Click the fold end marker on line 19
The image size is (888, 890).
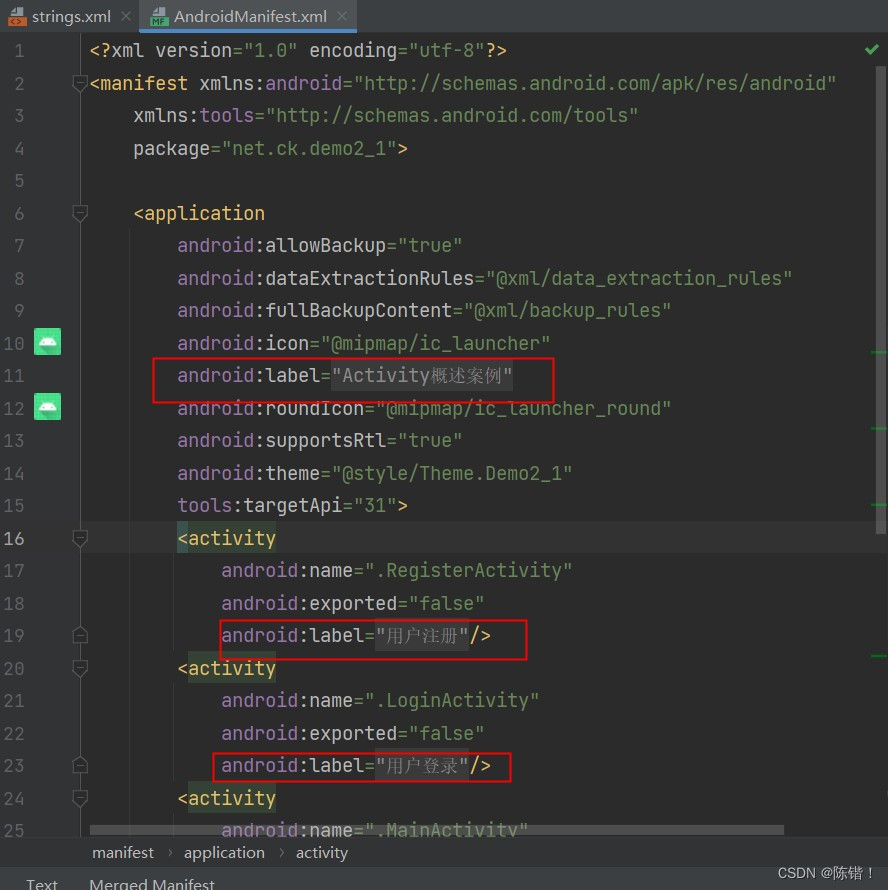(80, 635)
